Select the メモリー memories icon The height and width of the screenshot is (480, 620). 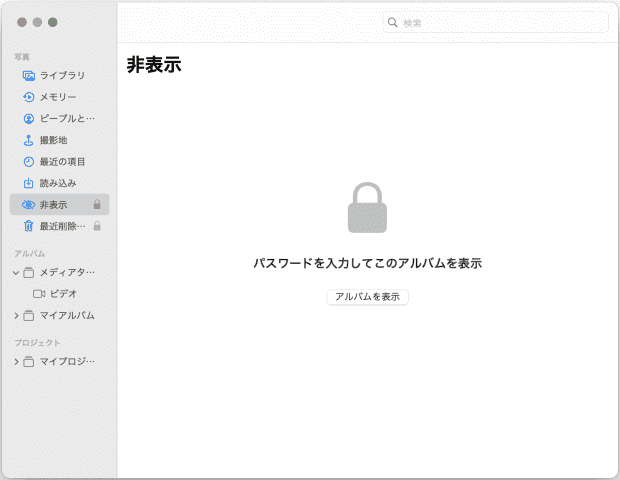coord(28,97)
